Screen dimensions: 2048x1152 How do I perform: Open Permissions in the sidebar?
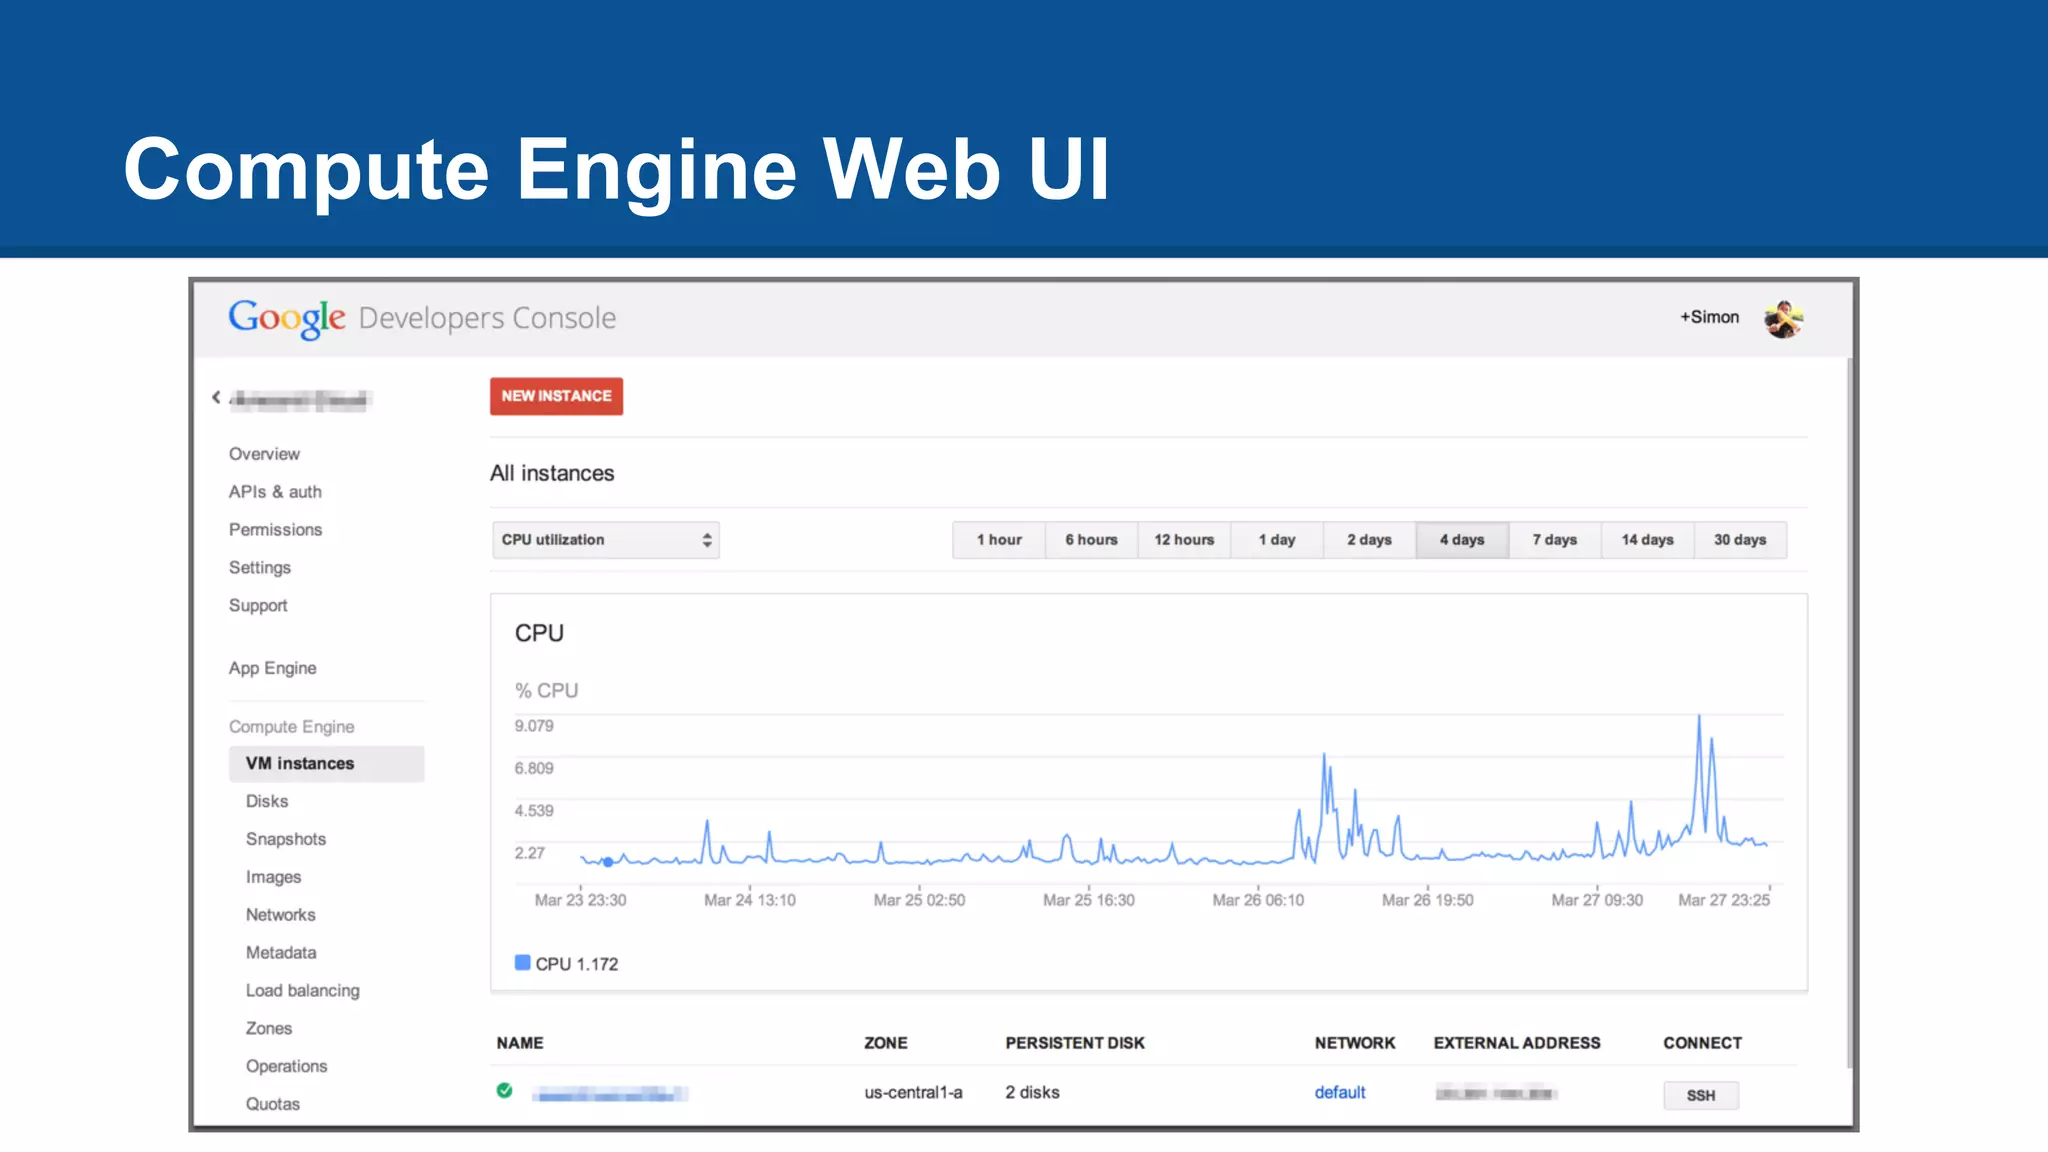click(x=275, y=530)
